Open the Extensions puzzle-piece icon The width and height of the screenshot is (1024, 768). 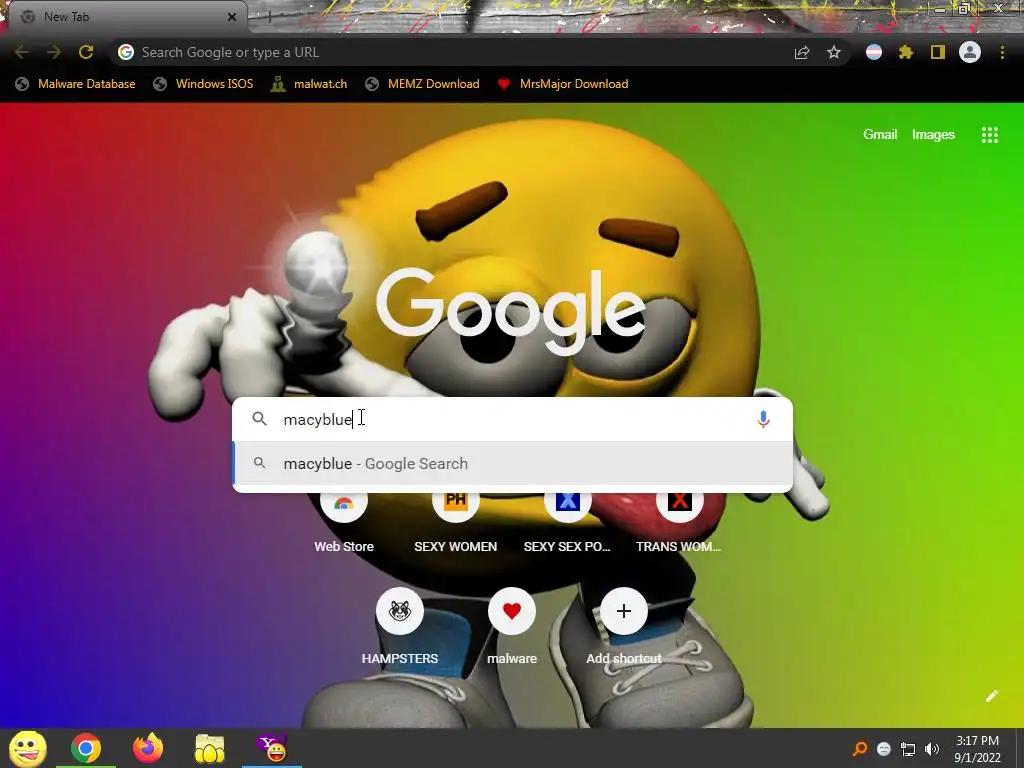906,52
